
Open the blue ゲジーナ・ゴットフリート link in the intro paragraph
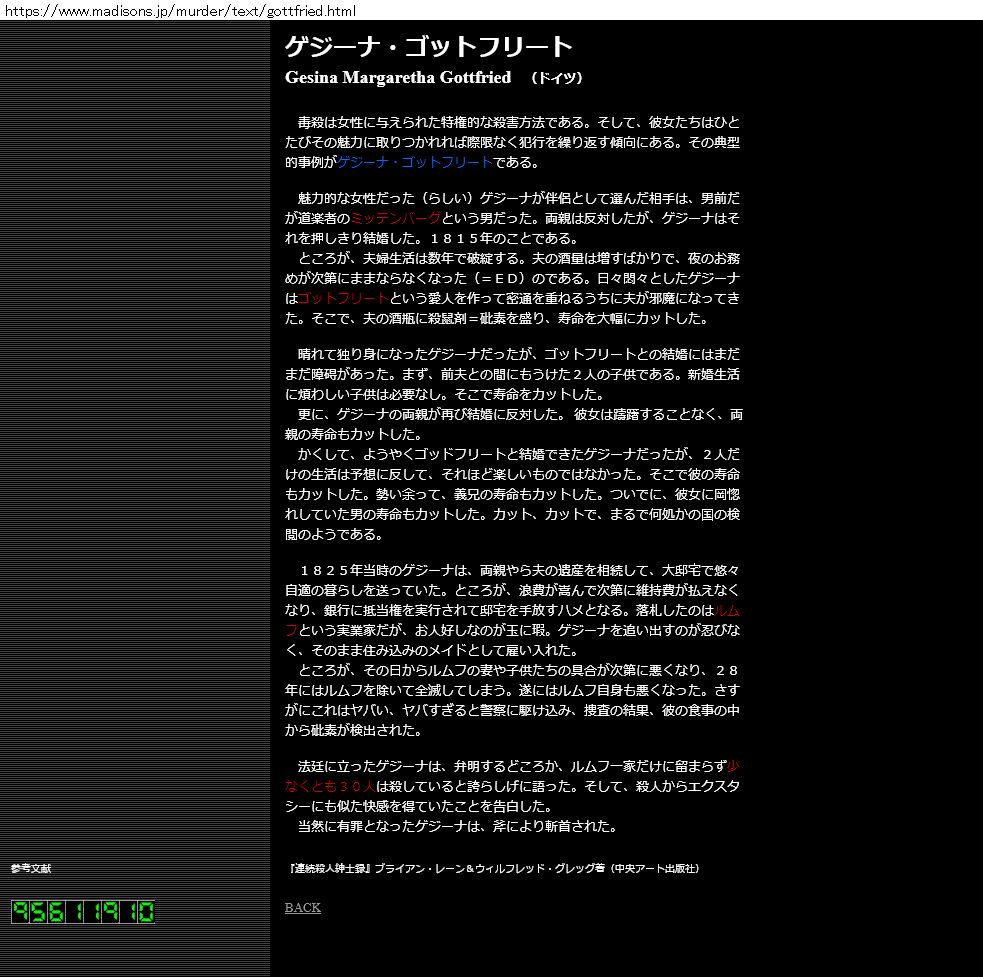414,162
